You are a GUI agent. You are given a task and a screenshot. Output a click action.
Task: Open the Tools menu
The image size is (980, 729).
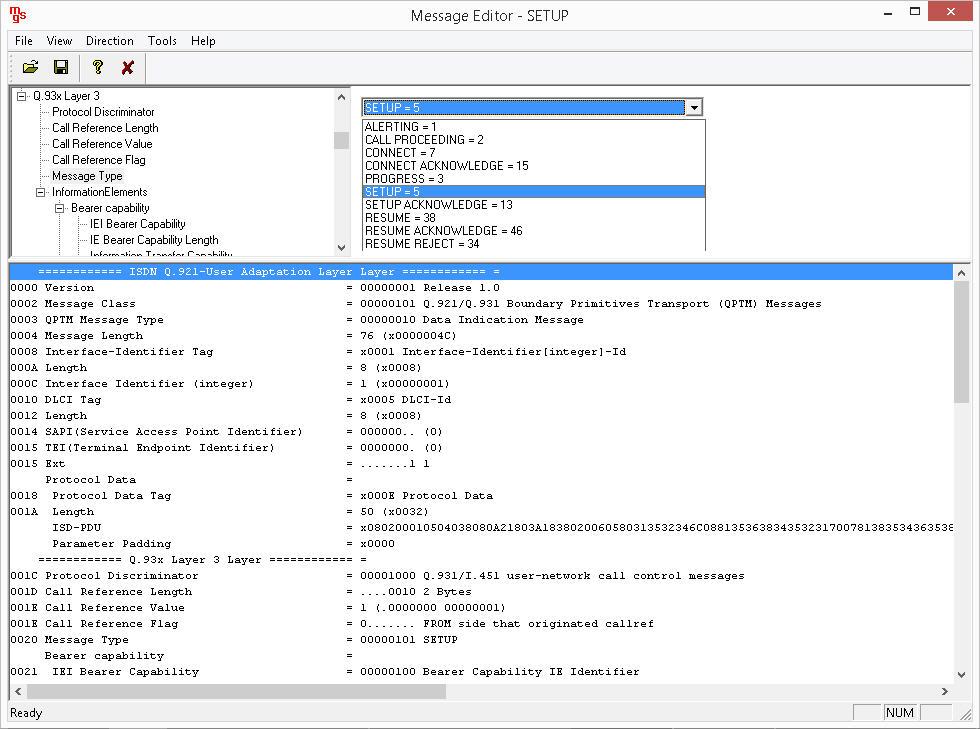tap(162, 41)
